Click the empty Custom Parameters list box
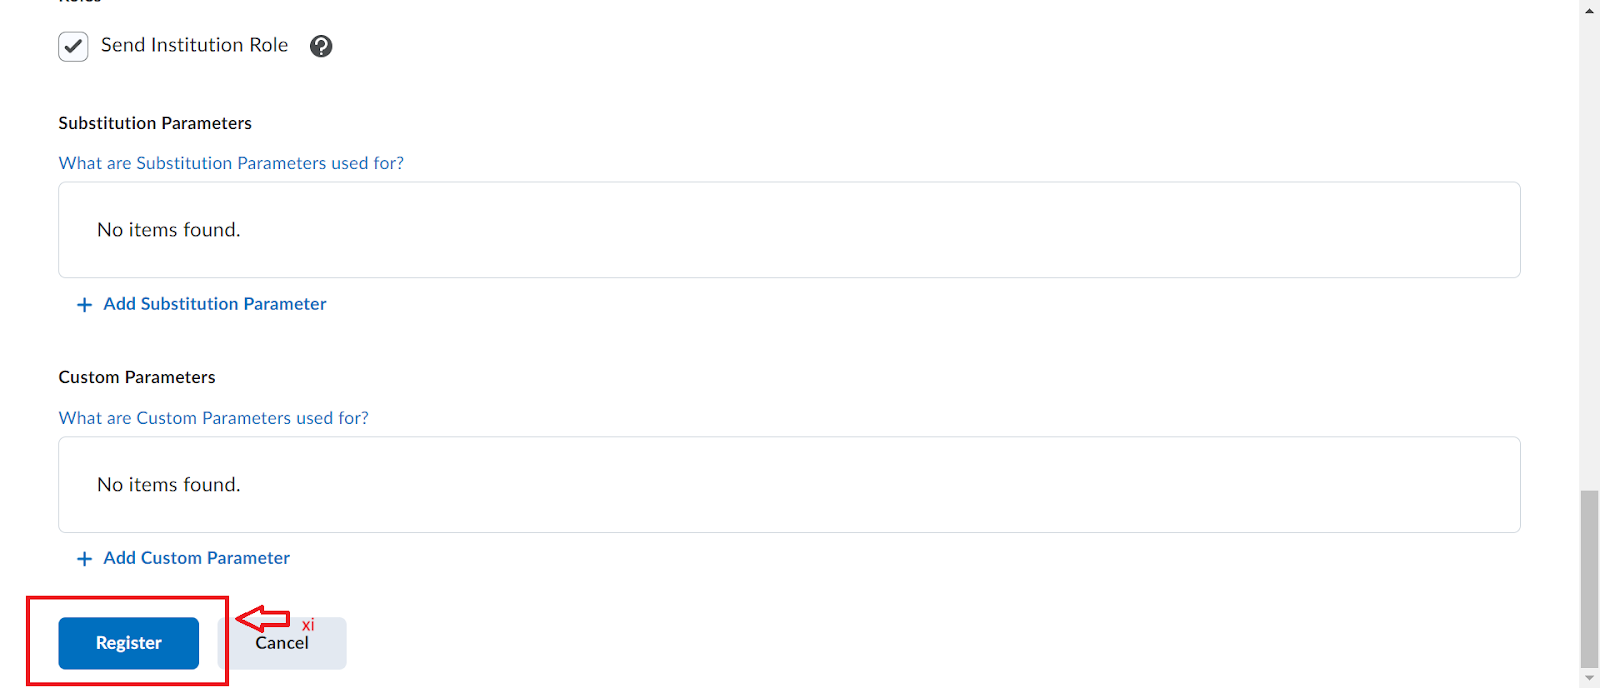1600x688 pixels. (789, 485)
